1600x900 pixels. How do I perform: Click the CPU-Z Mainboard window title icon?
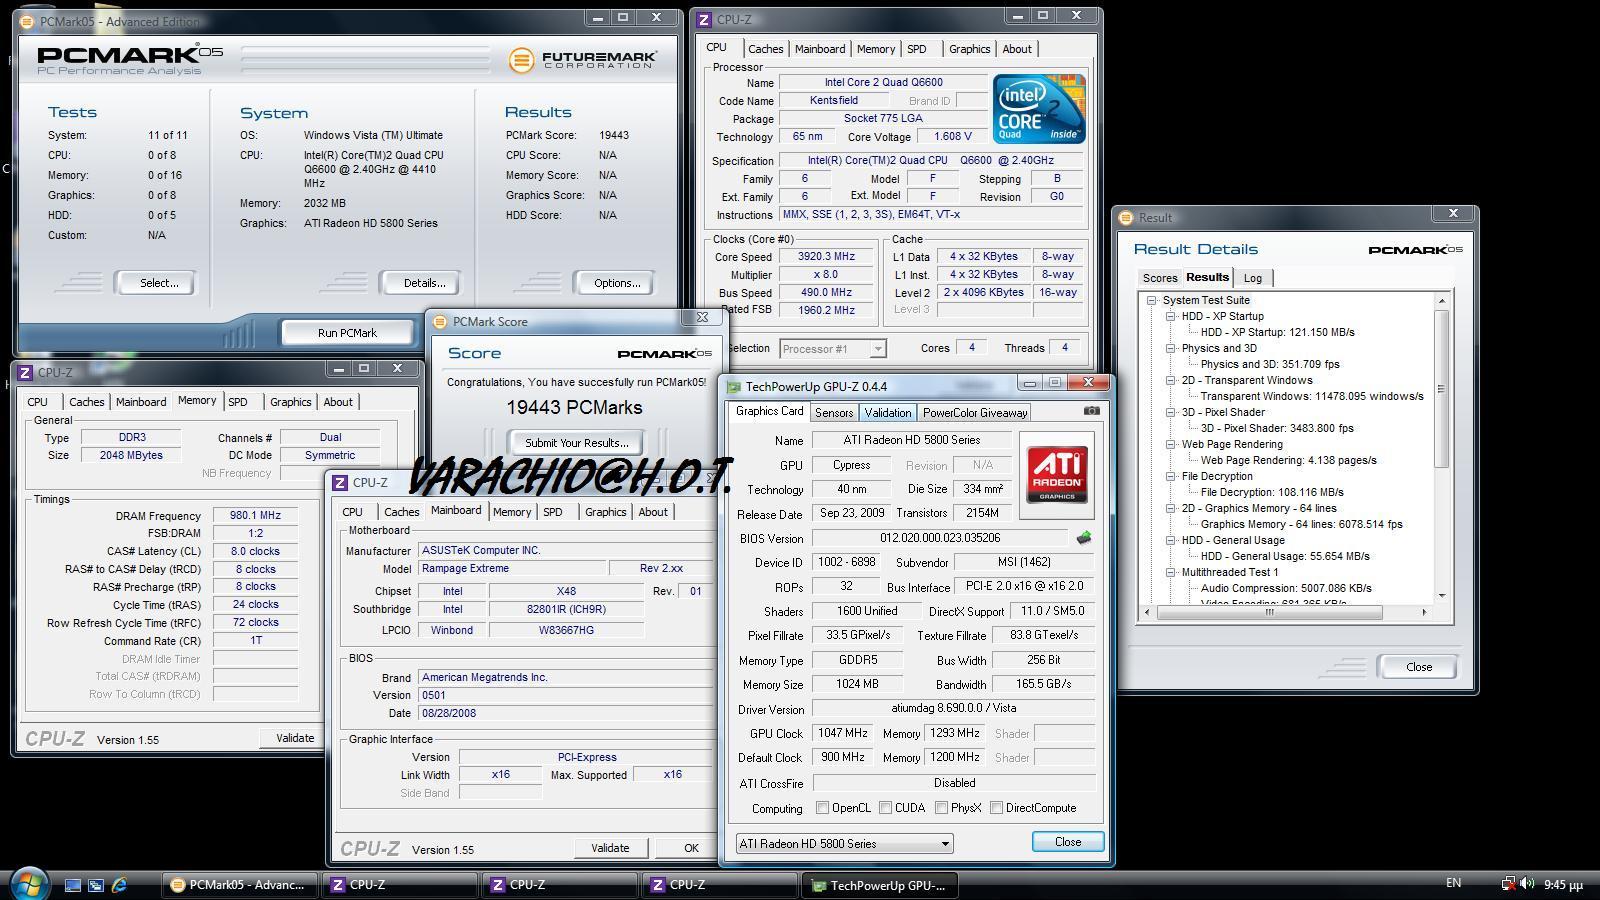[x=340, y=482]
